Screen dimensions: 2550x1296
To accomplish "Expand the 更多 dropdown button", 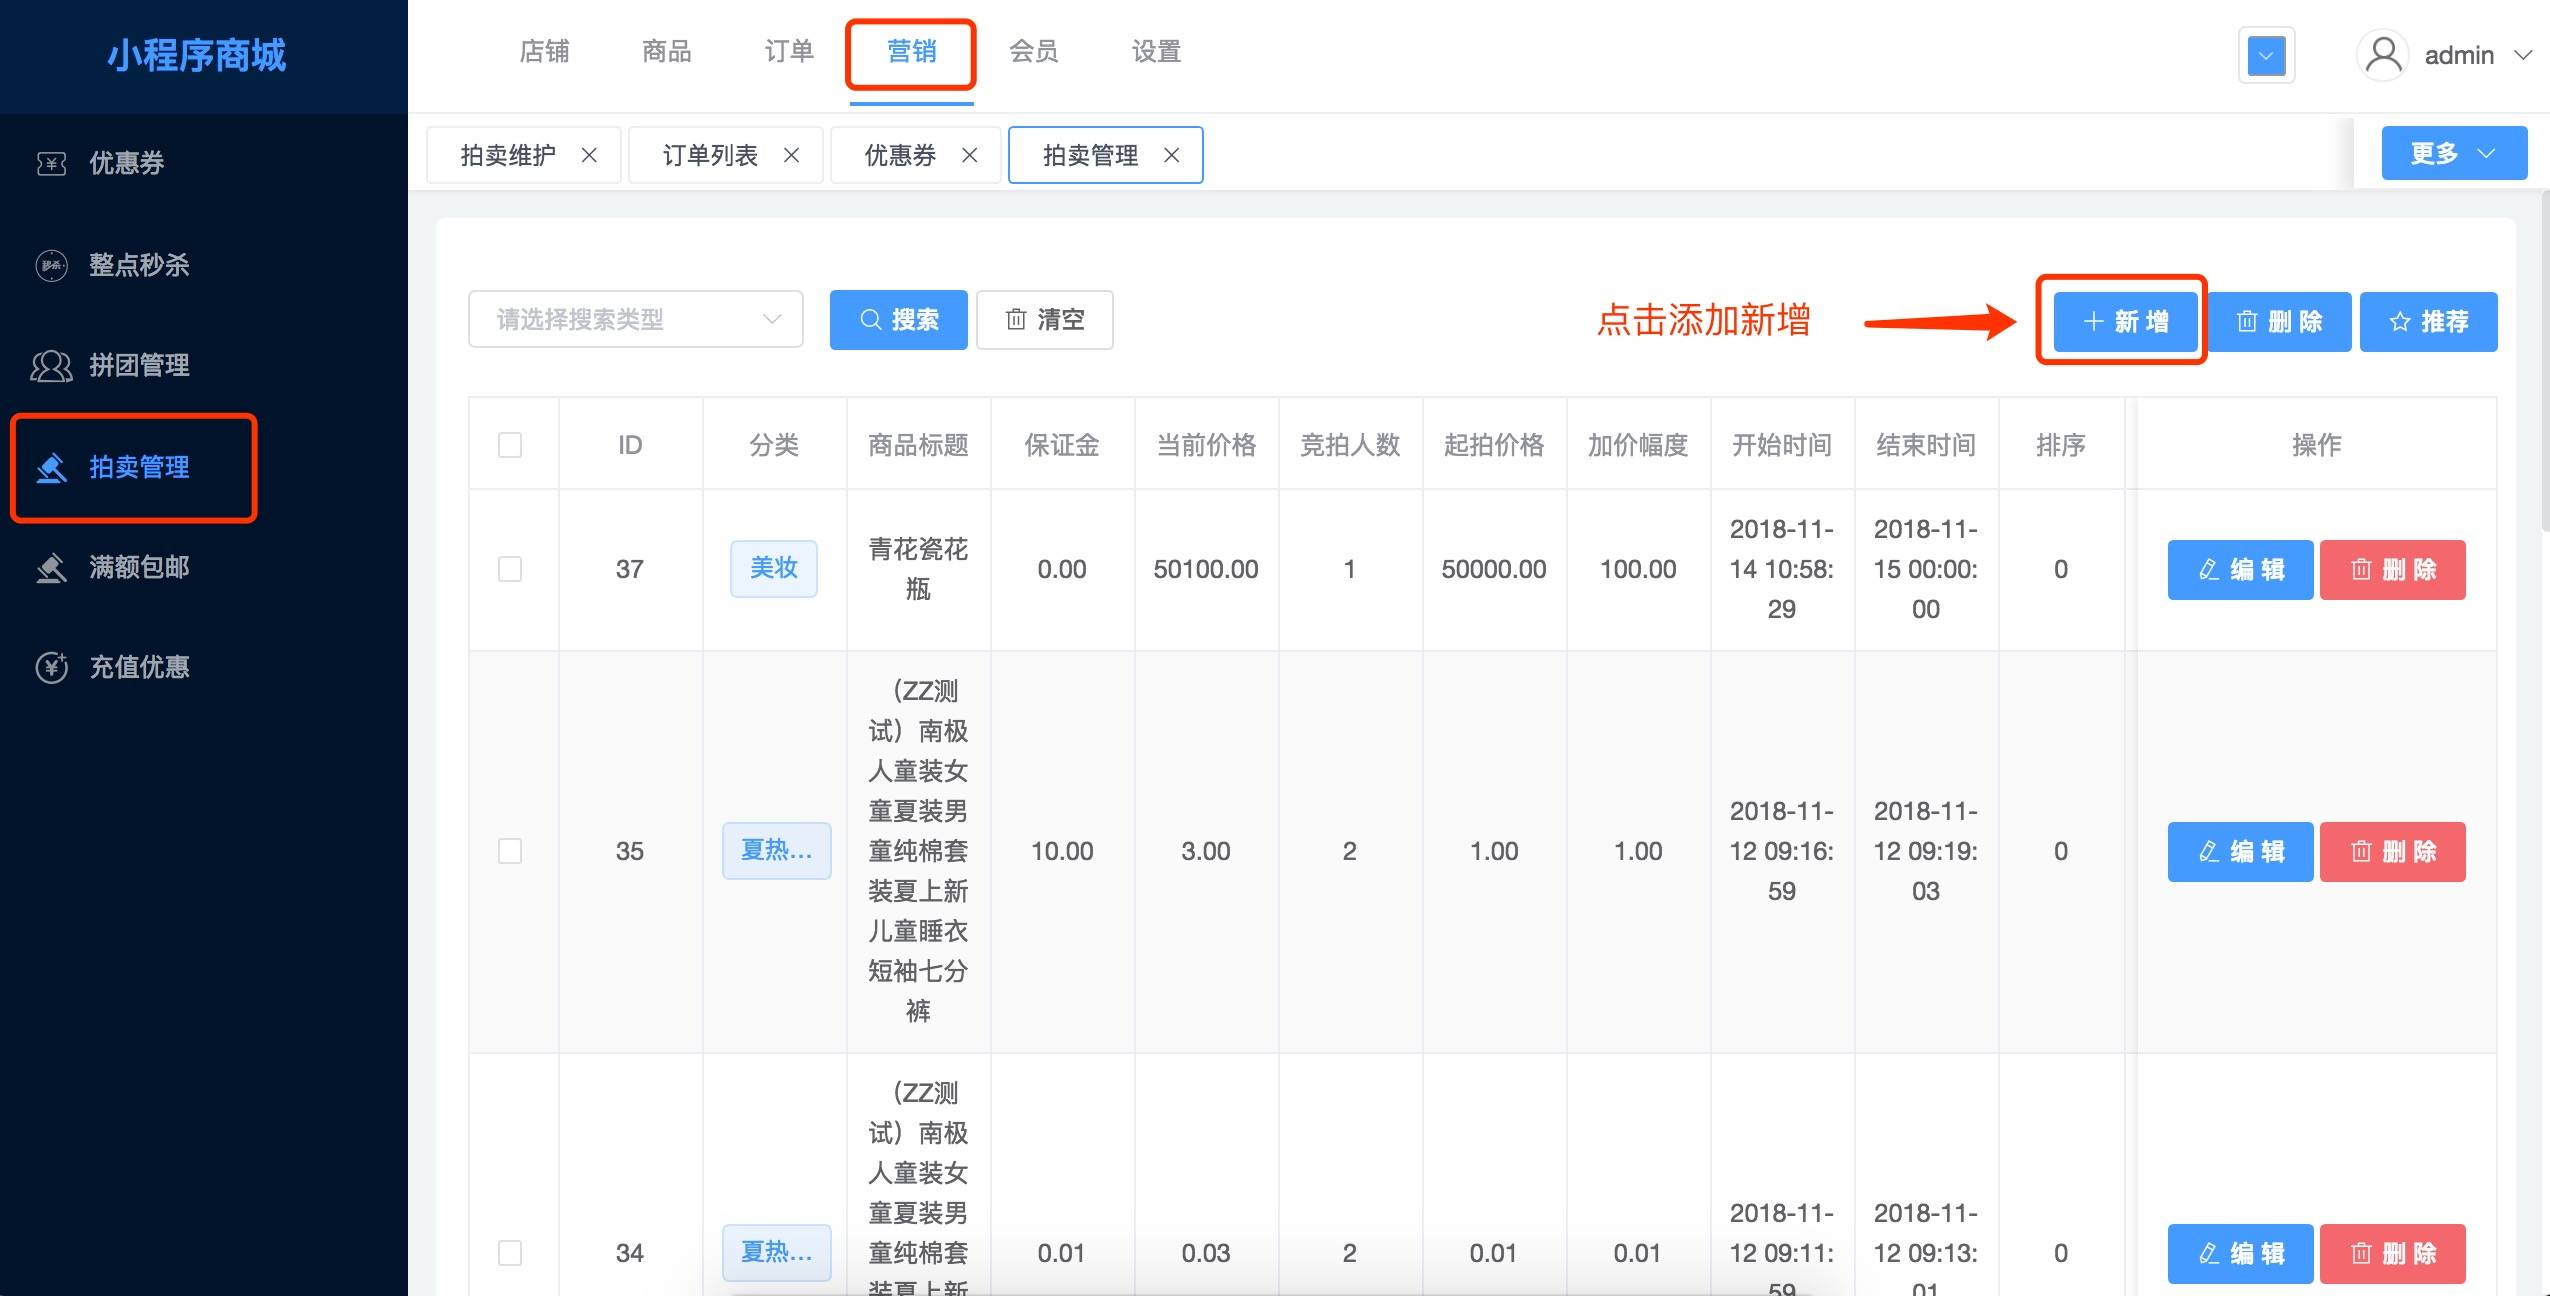I will tap(2454, 153).
